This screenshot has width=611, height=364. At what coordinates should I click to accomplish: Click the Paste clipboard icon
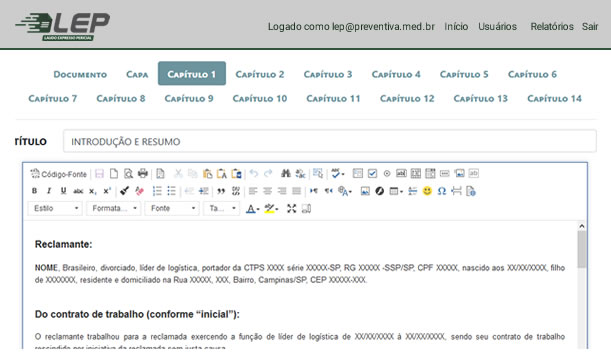pos(207,173)
